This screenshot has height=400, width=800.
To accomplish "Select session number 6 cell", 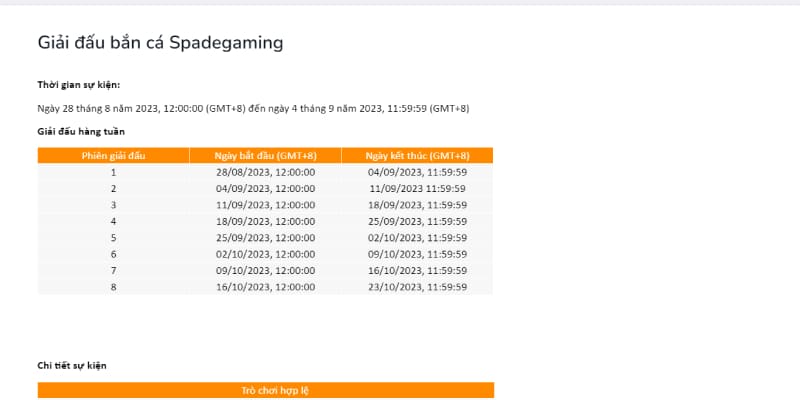I will tap(113, 254).
